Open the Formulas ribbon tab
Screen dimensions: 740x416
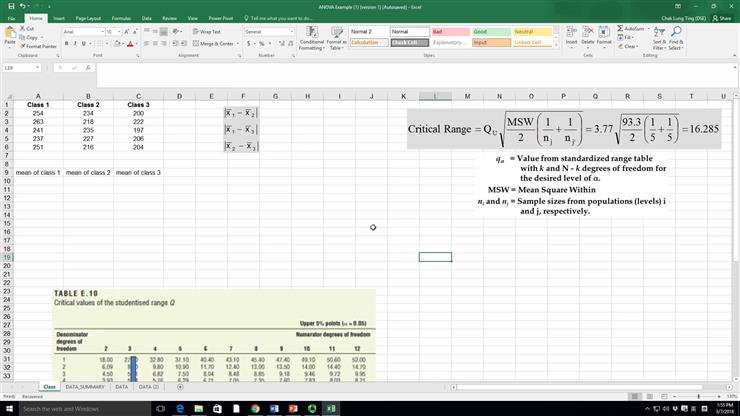[121, 18]
